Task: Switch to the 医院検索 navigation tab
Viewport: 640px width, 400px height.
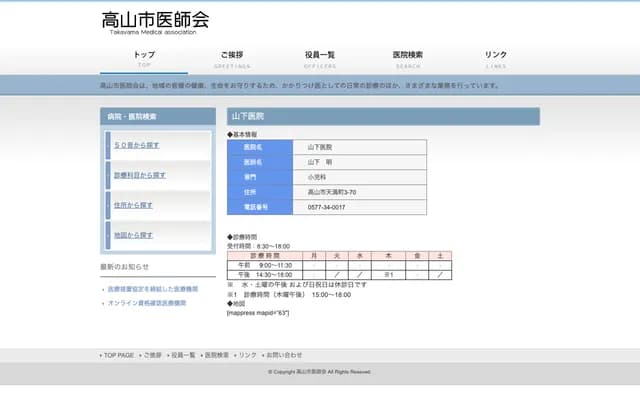Action: pyautogui.click(x=408, y=58)
